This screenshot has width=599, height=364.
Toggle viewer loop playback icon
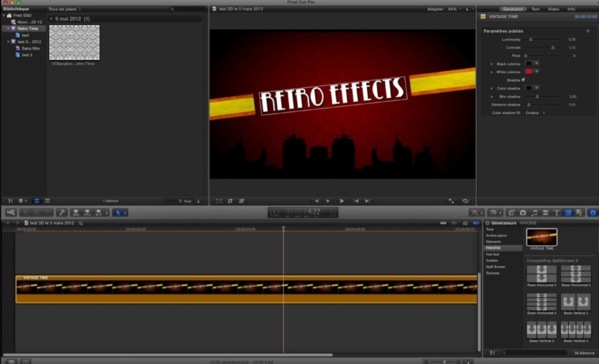point(465,201)
